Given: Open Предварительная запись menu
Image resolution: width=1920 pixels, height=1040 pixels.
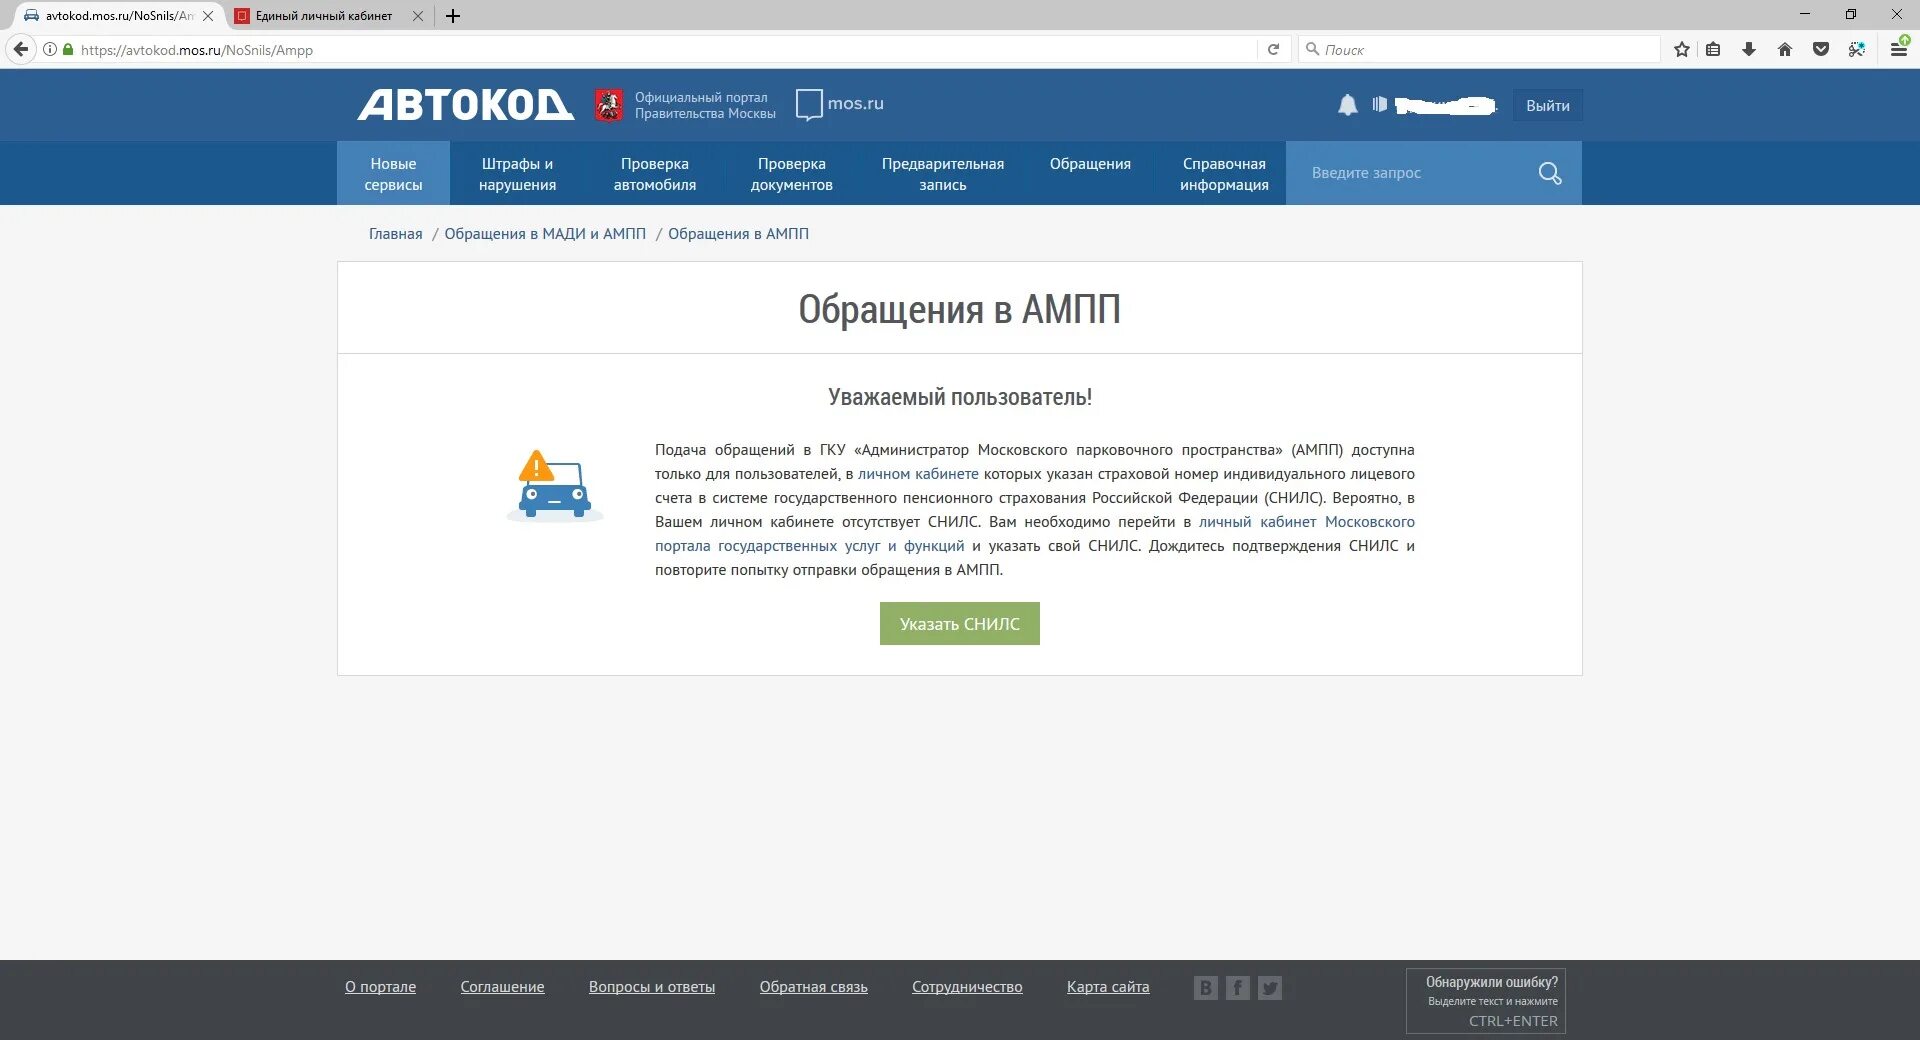Looking at the screenshot, I should coord(943,174).
